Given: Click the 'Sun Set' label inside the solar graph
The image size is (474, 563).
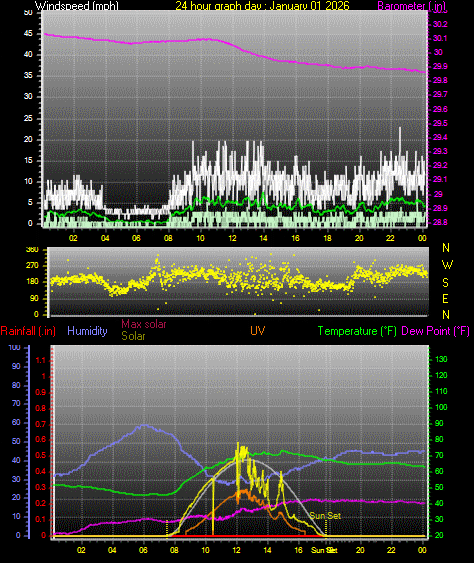Looking at the screenshot, I should tap(325, 516).
